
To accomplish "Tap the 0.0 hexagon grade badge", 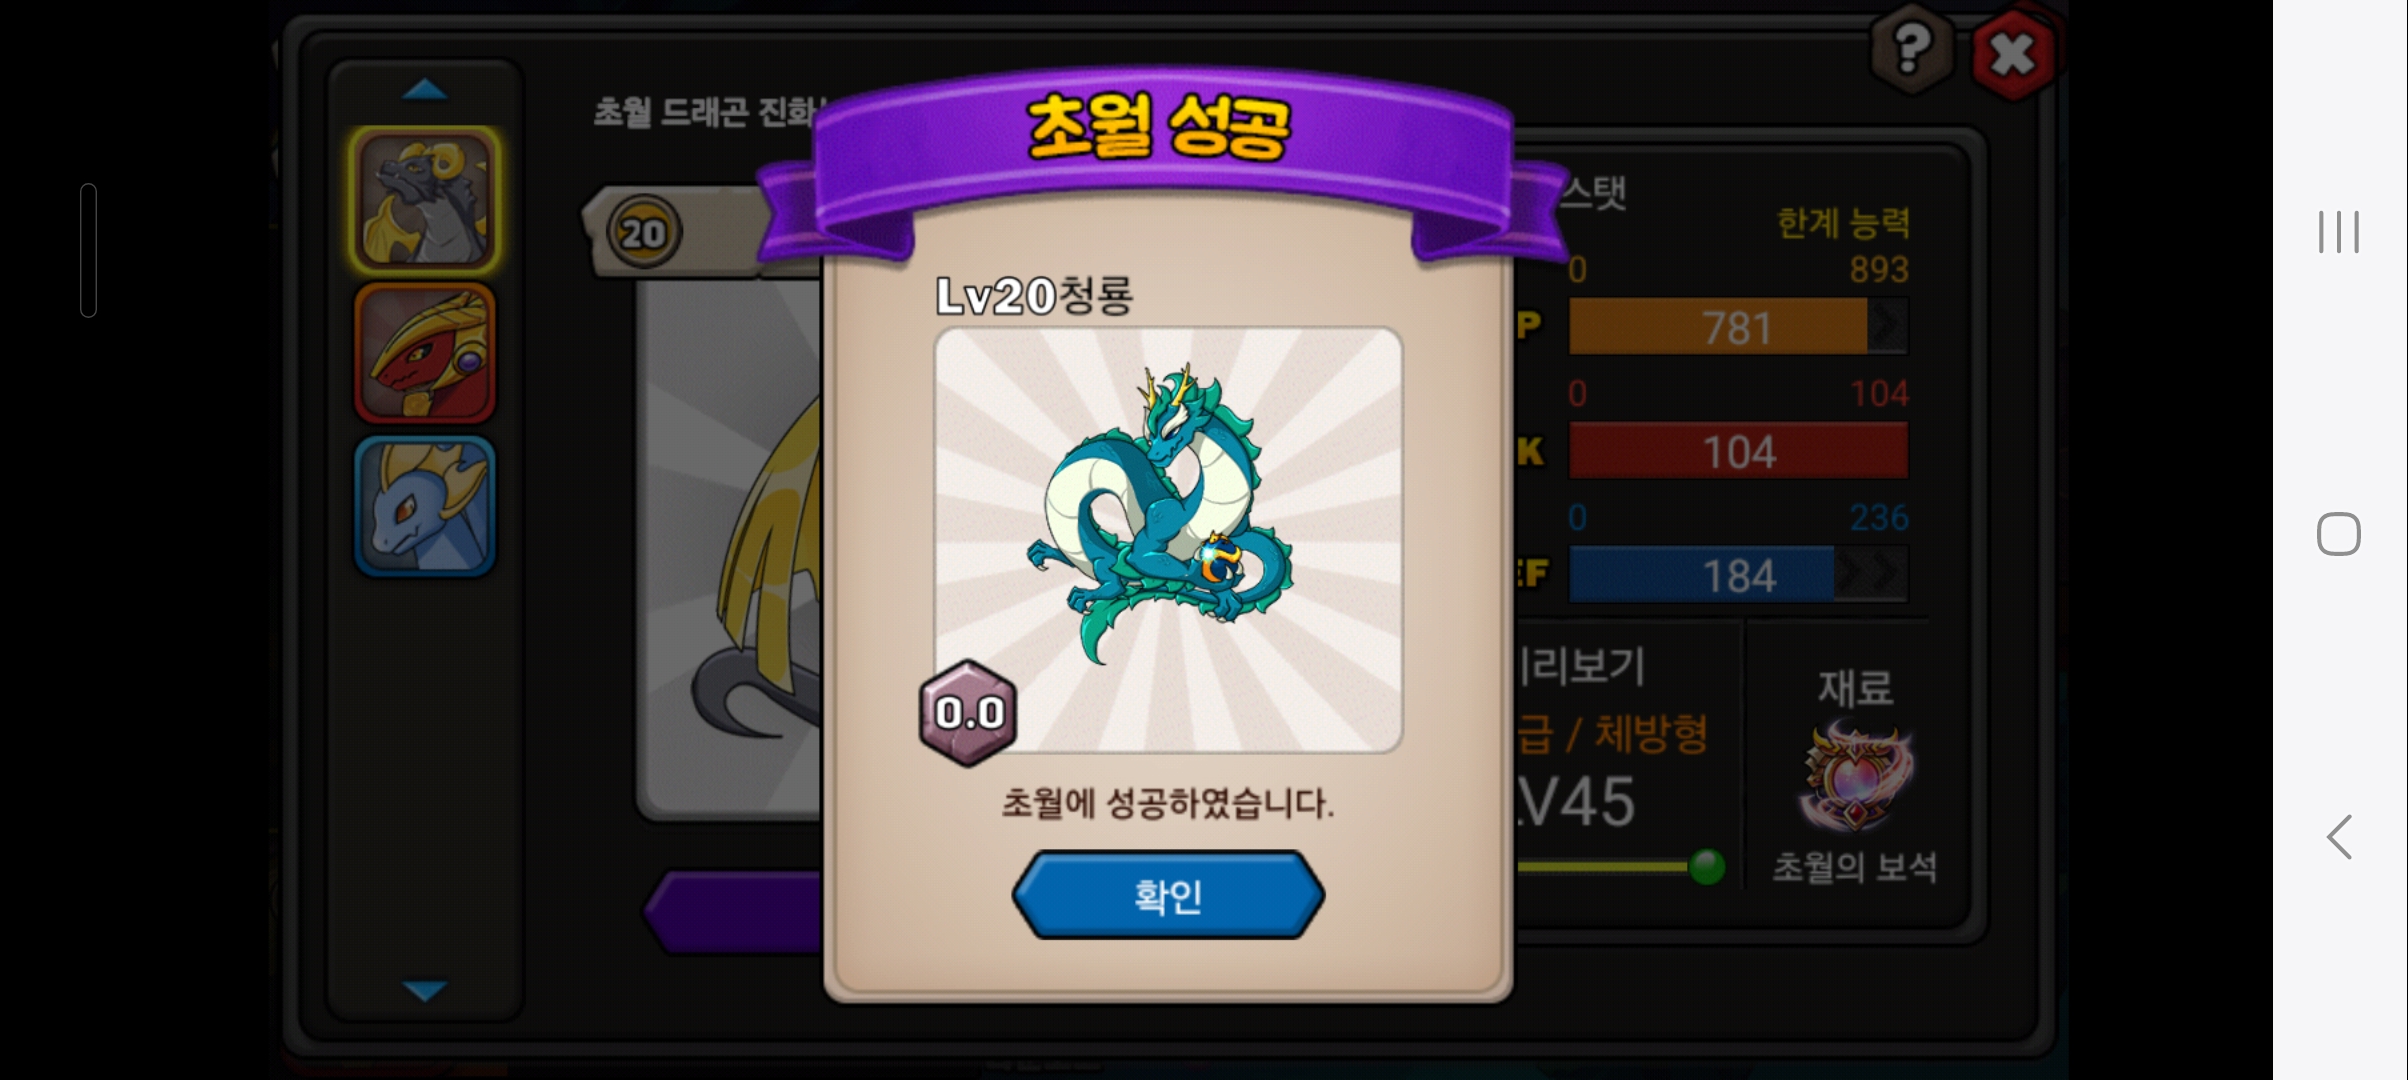I will coord(968,713).
